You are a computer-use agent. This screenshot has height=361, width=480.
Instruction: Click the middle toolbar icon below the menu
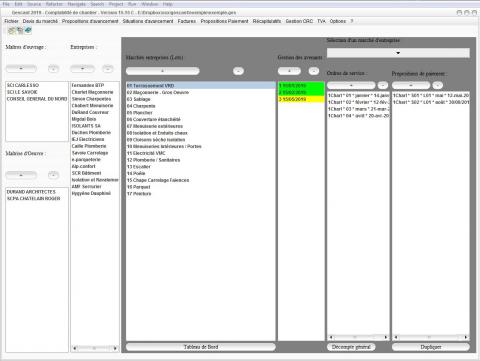pos(20,30)
